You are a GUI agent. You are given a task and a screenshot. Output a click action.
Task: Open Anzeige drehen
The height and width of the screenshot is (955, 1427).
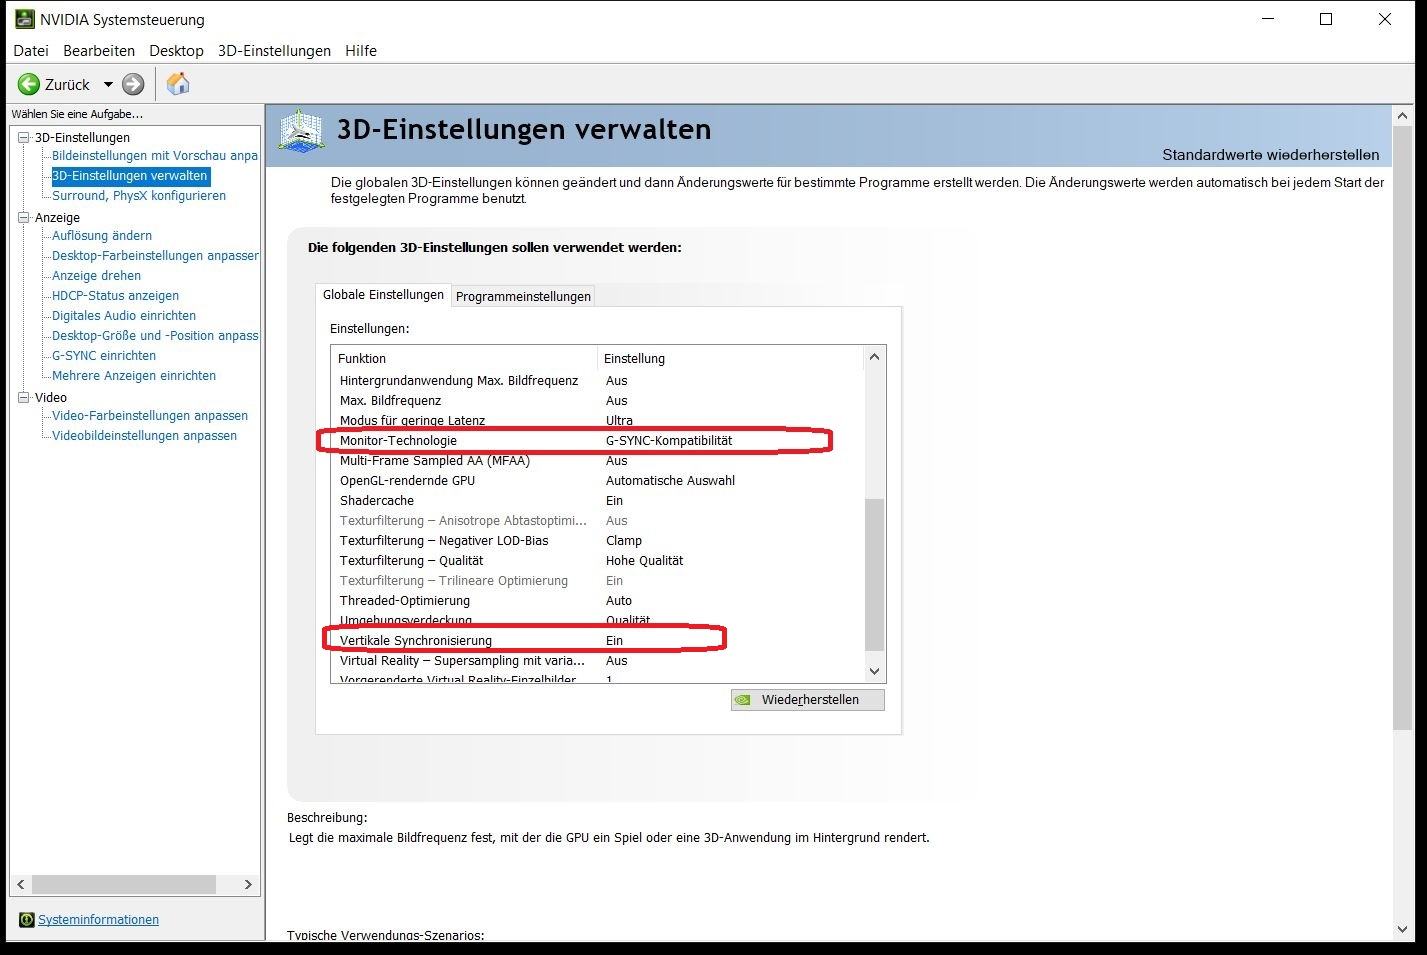[96, 276]
